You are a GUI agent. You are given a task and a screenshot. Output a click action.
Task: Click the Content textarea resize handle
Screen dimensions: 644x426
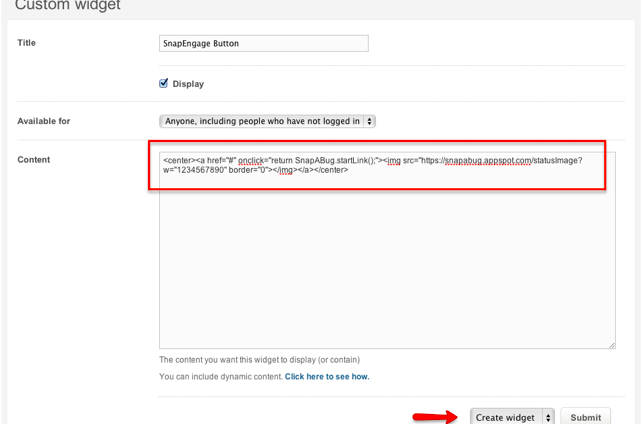click(612, 345)
